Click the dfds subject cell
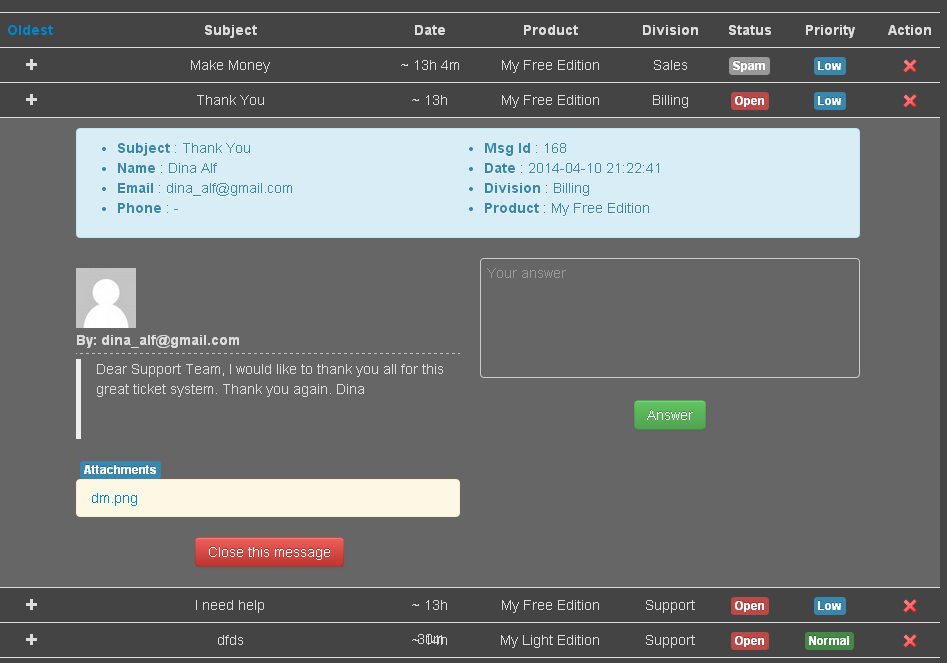 pos(230,640)
